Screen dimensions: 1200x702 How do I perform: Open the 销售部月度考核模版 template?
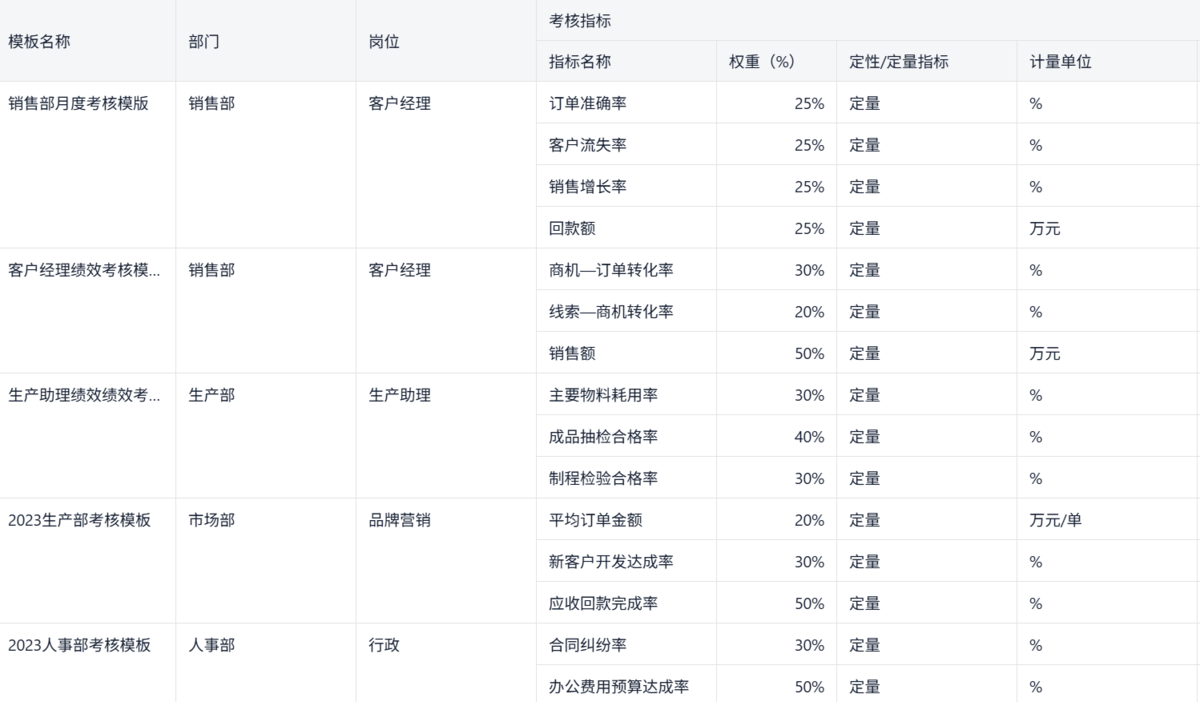(78, 103)
